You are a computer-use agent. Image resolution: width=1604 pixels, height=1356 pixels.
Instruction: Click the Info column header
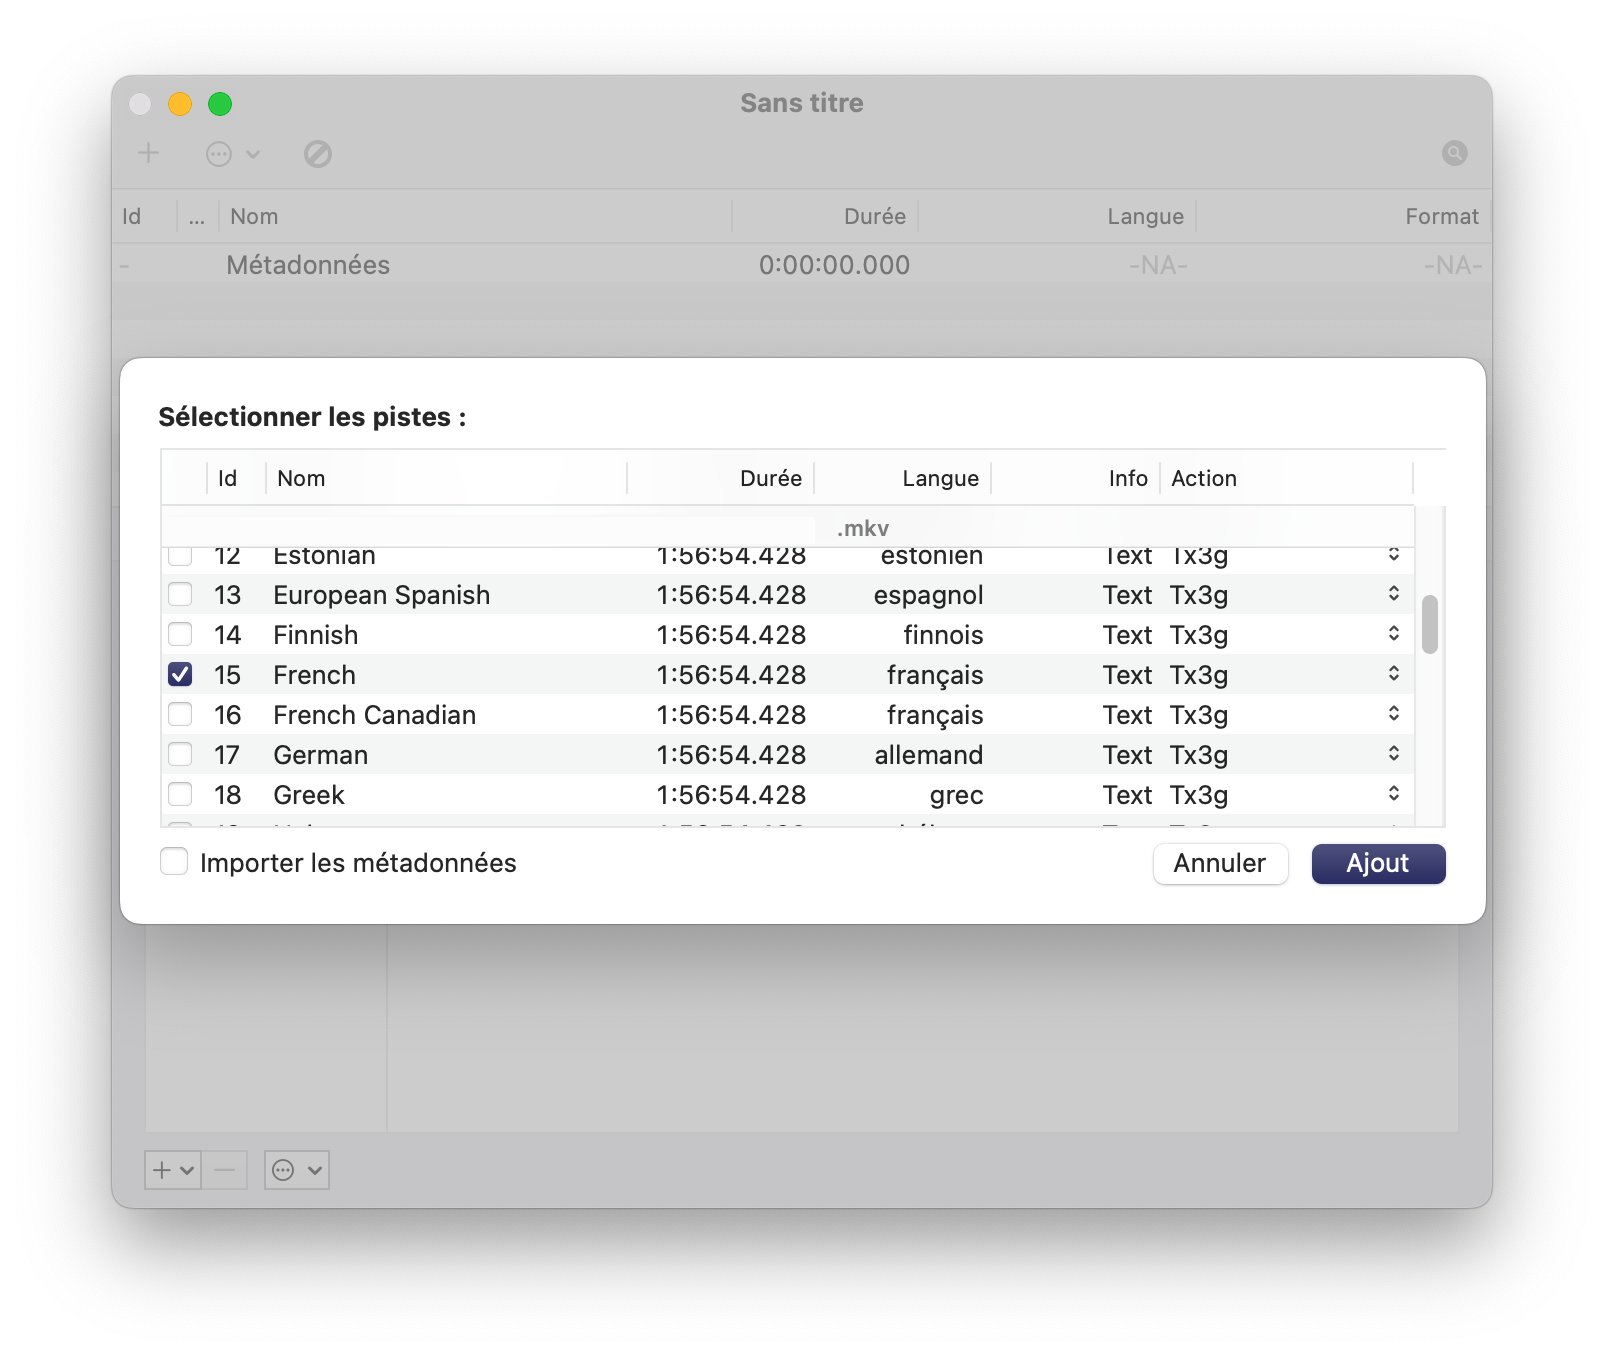[x=1075, y=478]
